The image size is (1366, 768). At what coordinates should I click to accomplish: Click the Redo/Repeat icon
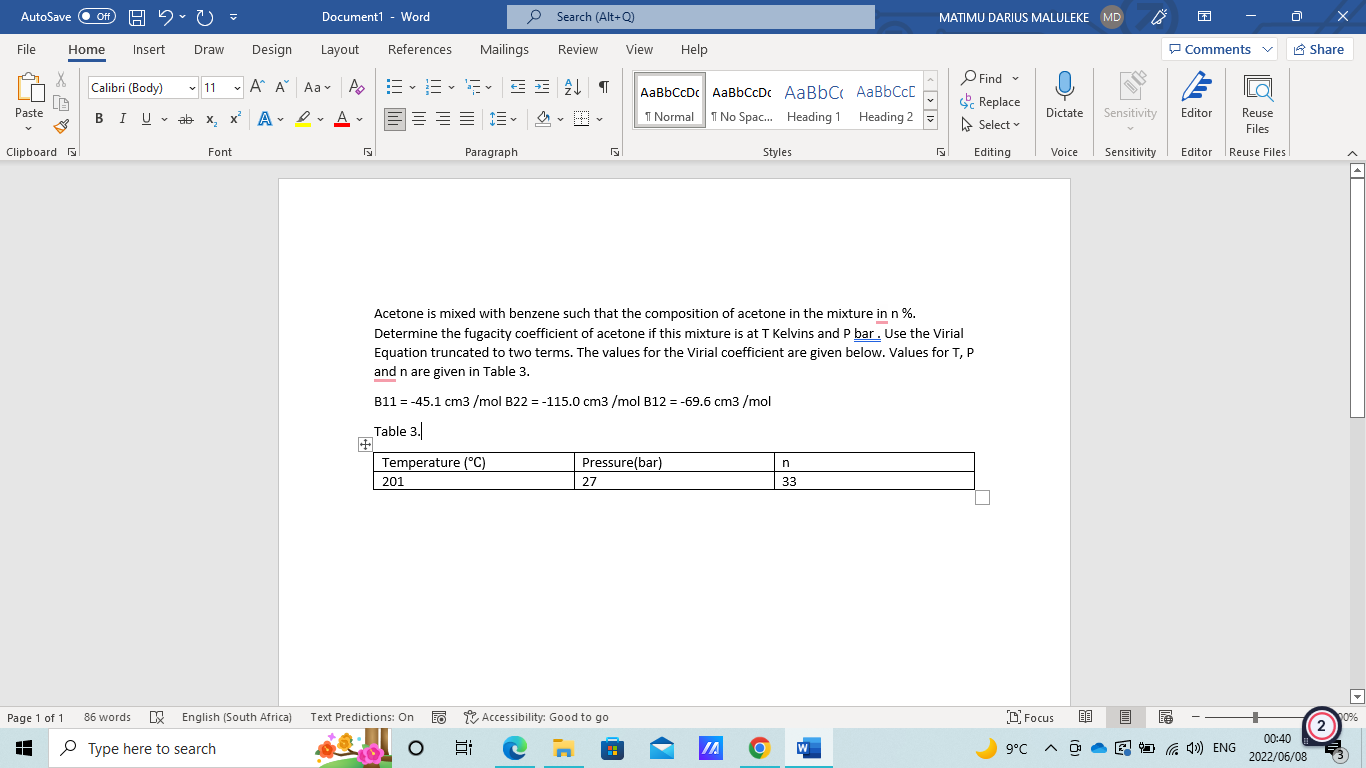click(204, 17)
